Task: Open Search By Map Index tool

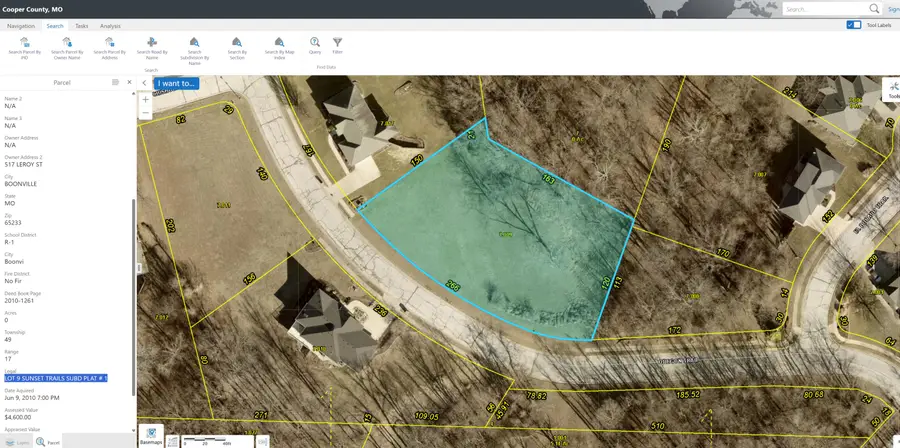Action: coord(279,47)
